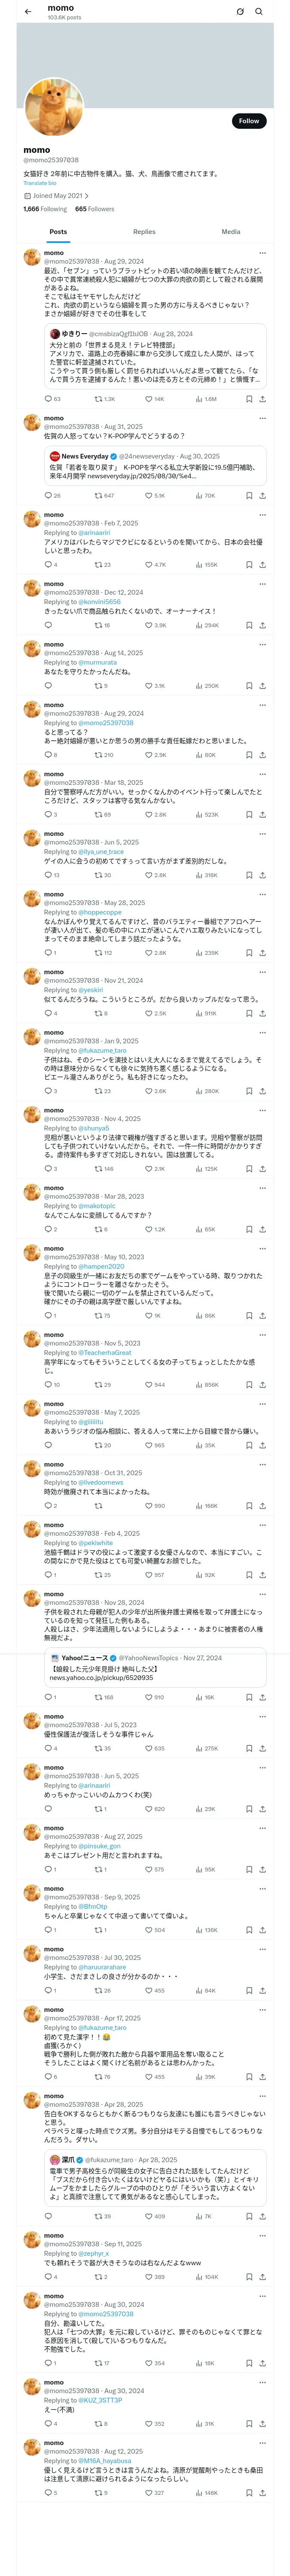Expand the Joined May 2021 chevron
The image size is (290, 2576).
[x=87, y=196]
